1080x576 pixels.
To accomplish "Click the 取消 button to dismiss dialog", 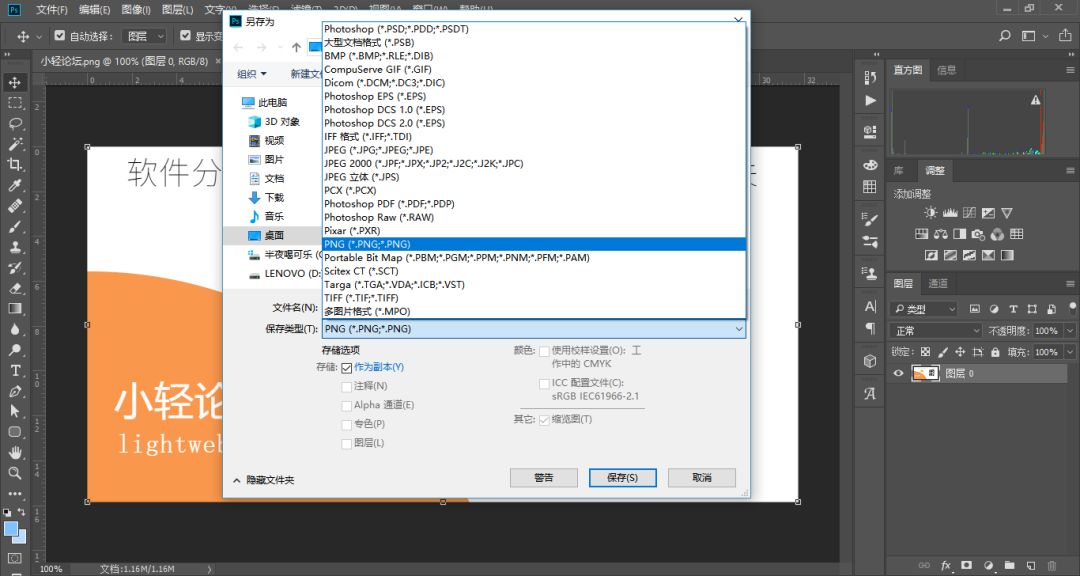I will (701, 477).
